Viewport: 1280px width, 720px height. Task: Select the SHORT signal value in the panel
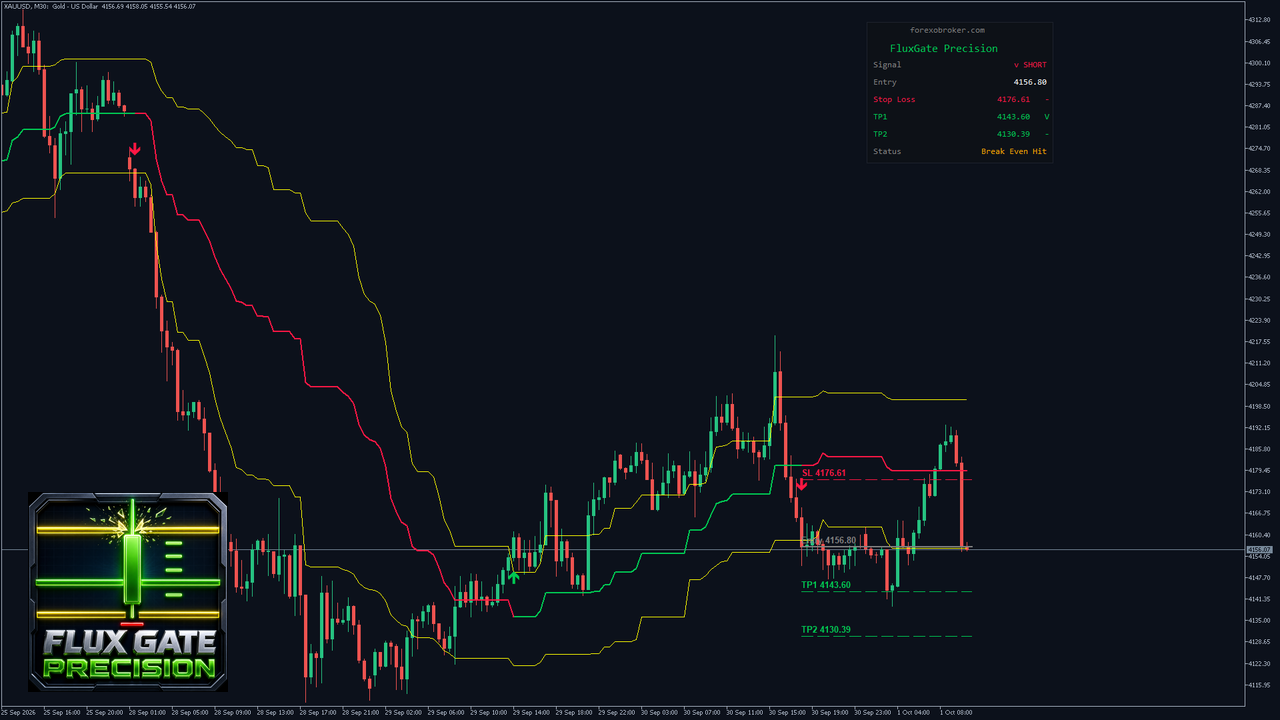click(1030, 65)
